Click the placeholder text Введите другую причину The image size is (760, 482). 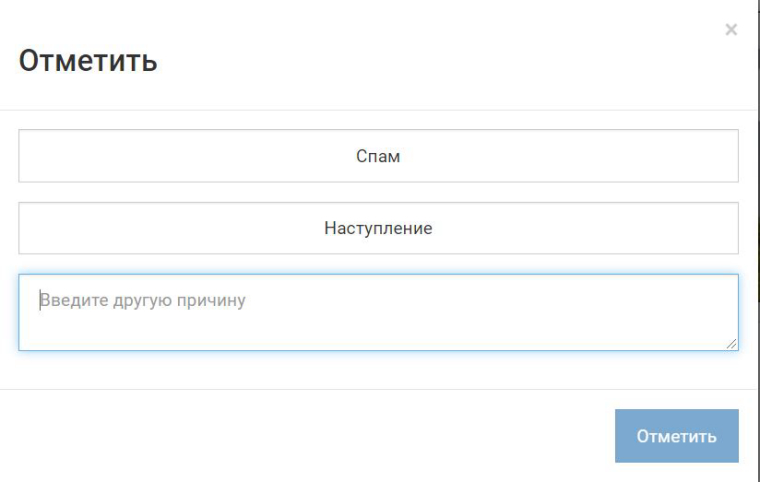point(142,300)
